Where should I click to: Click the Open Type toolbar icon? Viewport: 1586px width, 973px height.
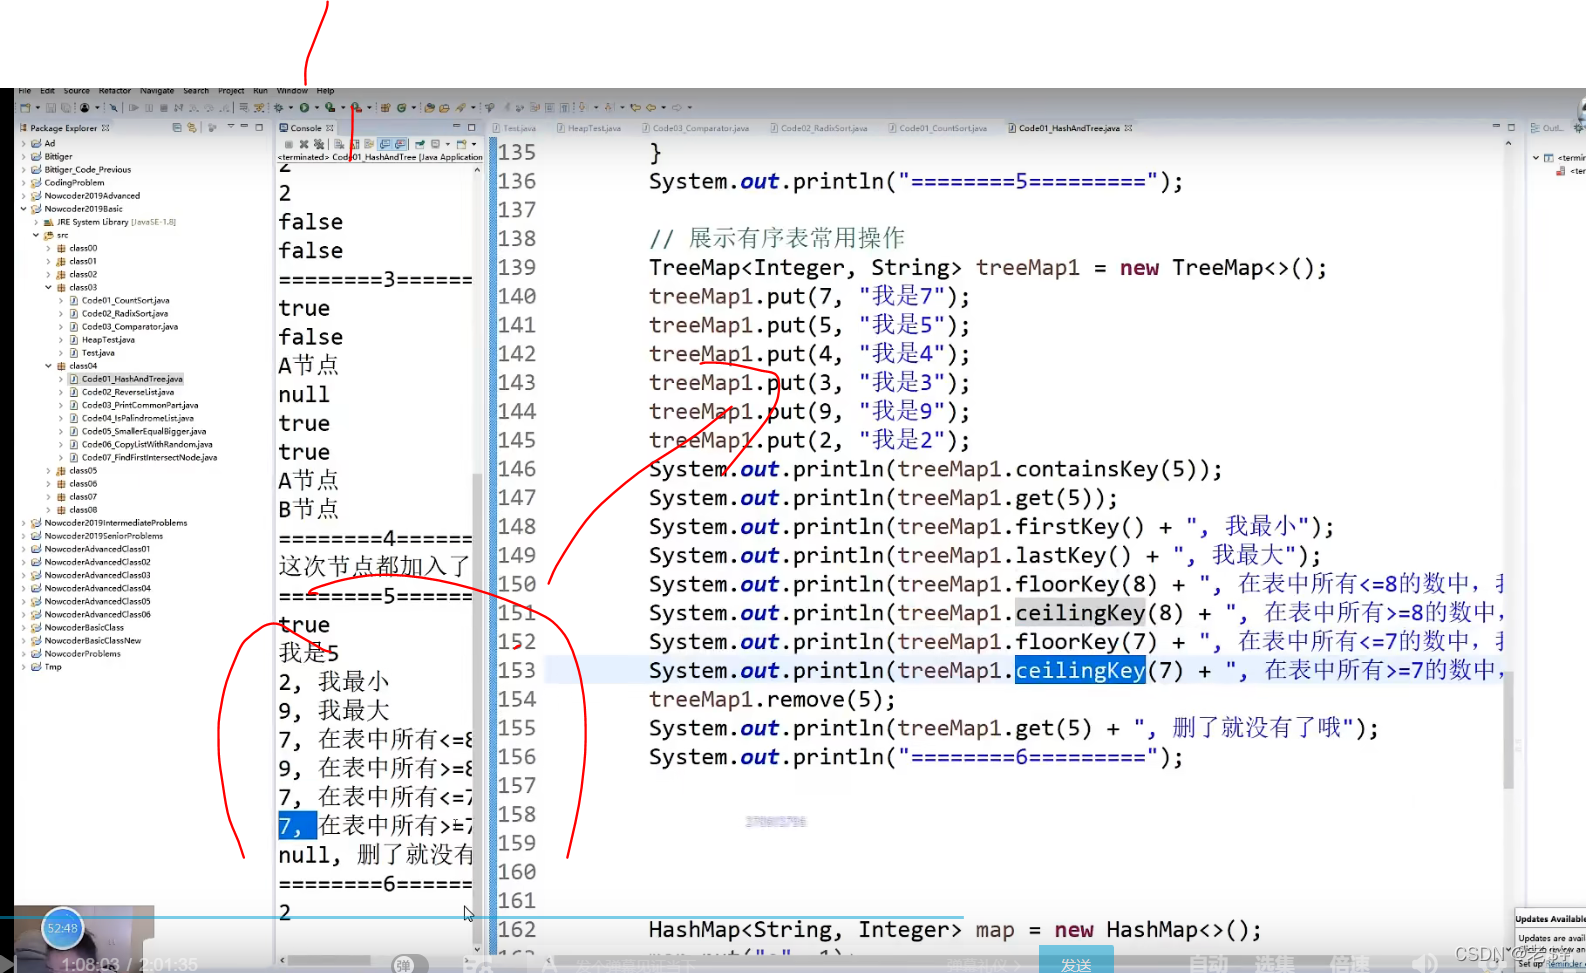pyautogui.click(x=429, y=108)
